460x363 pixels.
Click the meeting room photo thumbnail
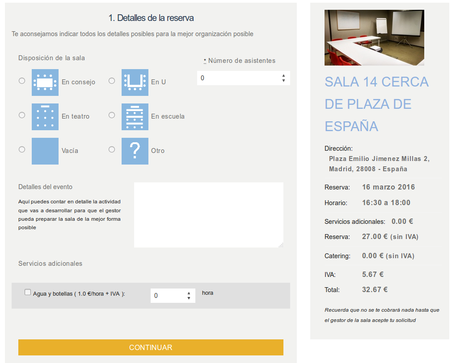[x=374, y=38]
